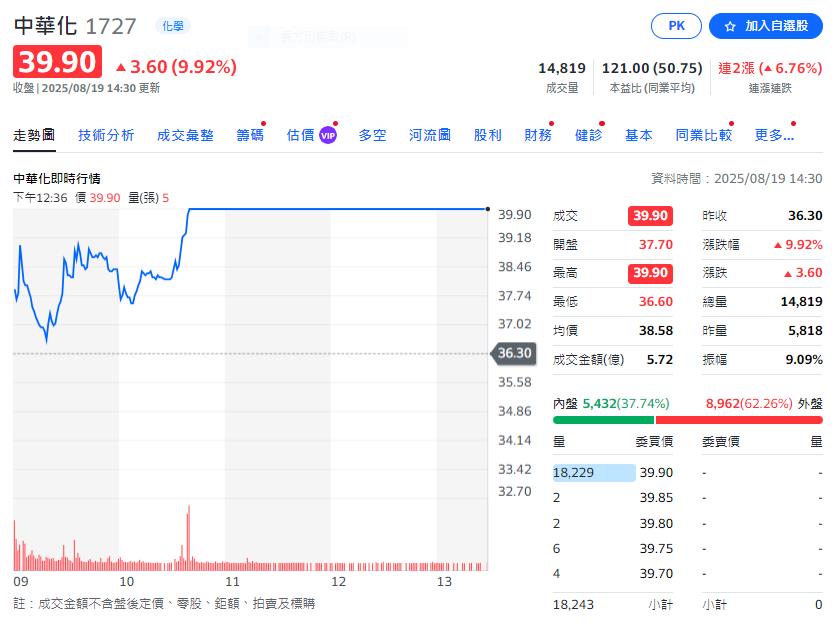840x629 pixels.
Task: Click the red 外盤 portion of the bar
Action: [739, 420]
